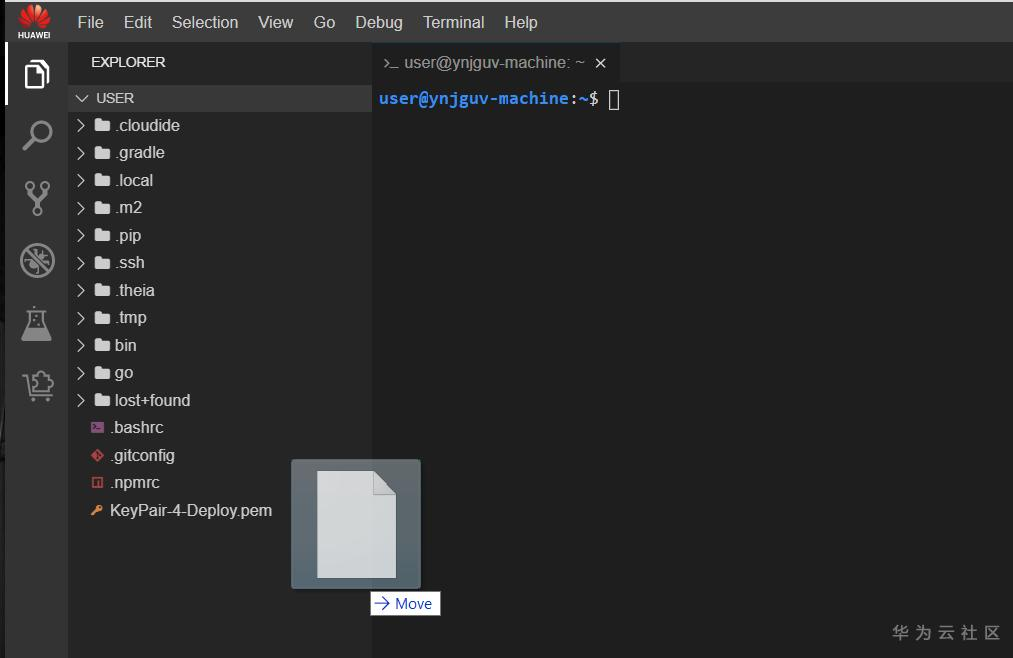Image resolution: width=1013 pixels, height=658 pixels.
Task: Click the EXPLORER panel title
Action: [x=128, y=63]
